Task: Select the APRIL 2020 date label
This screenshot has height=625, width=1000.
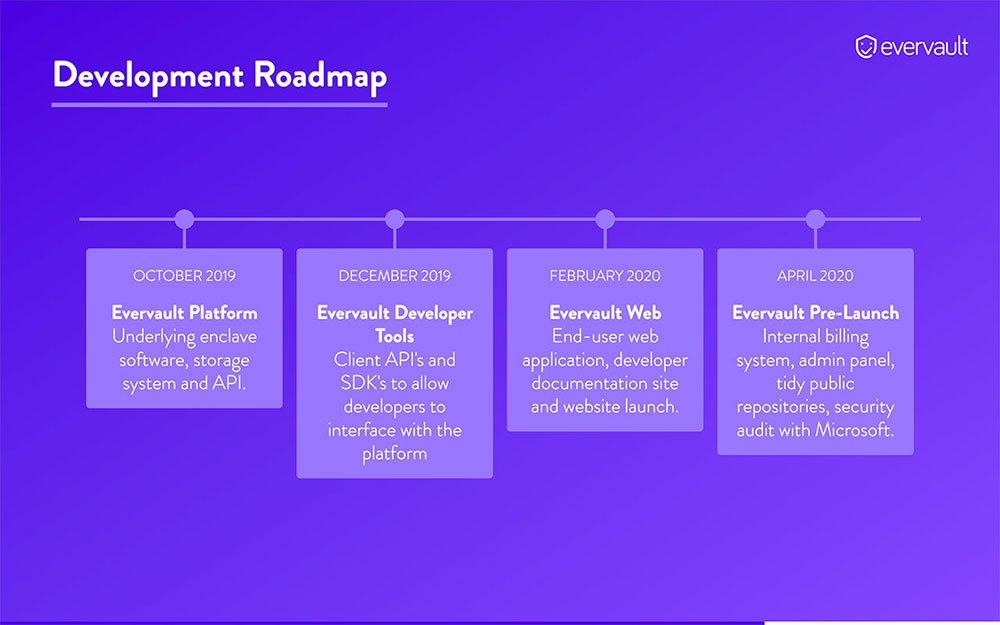Action: [x=815, y=275]
